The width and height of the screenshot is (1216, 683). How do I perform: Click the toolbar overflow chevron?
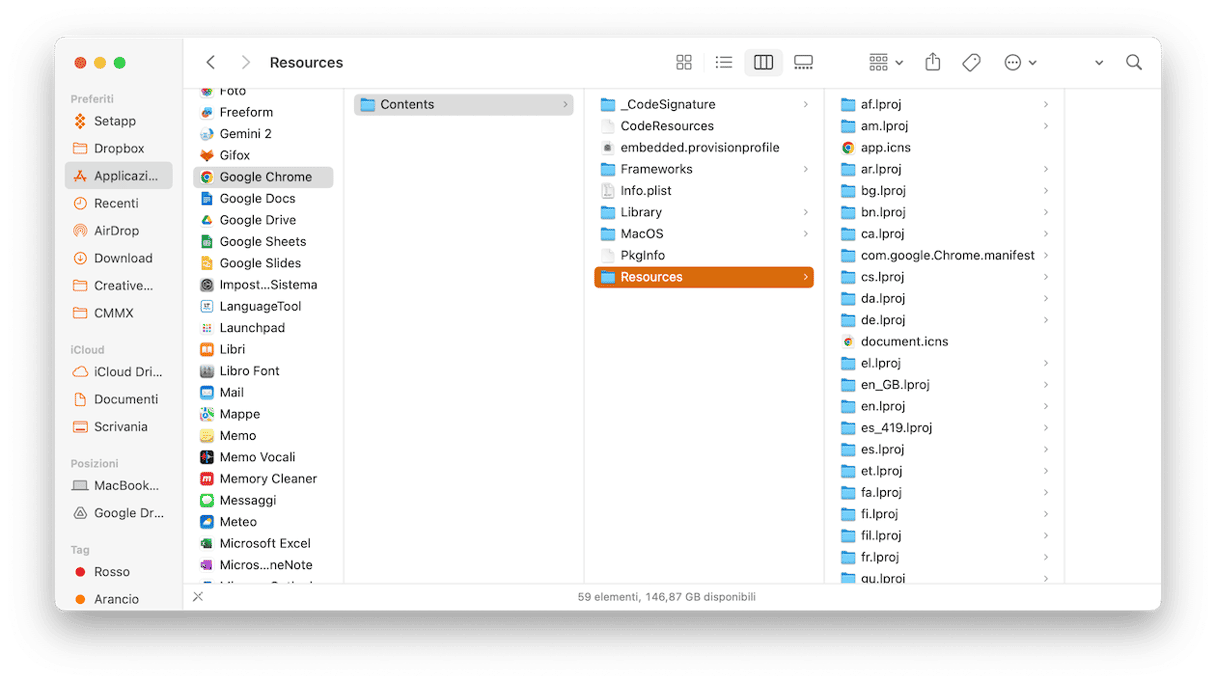[x=1099, y=62]
